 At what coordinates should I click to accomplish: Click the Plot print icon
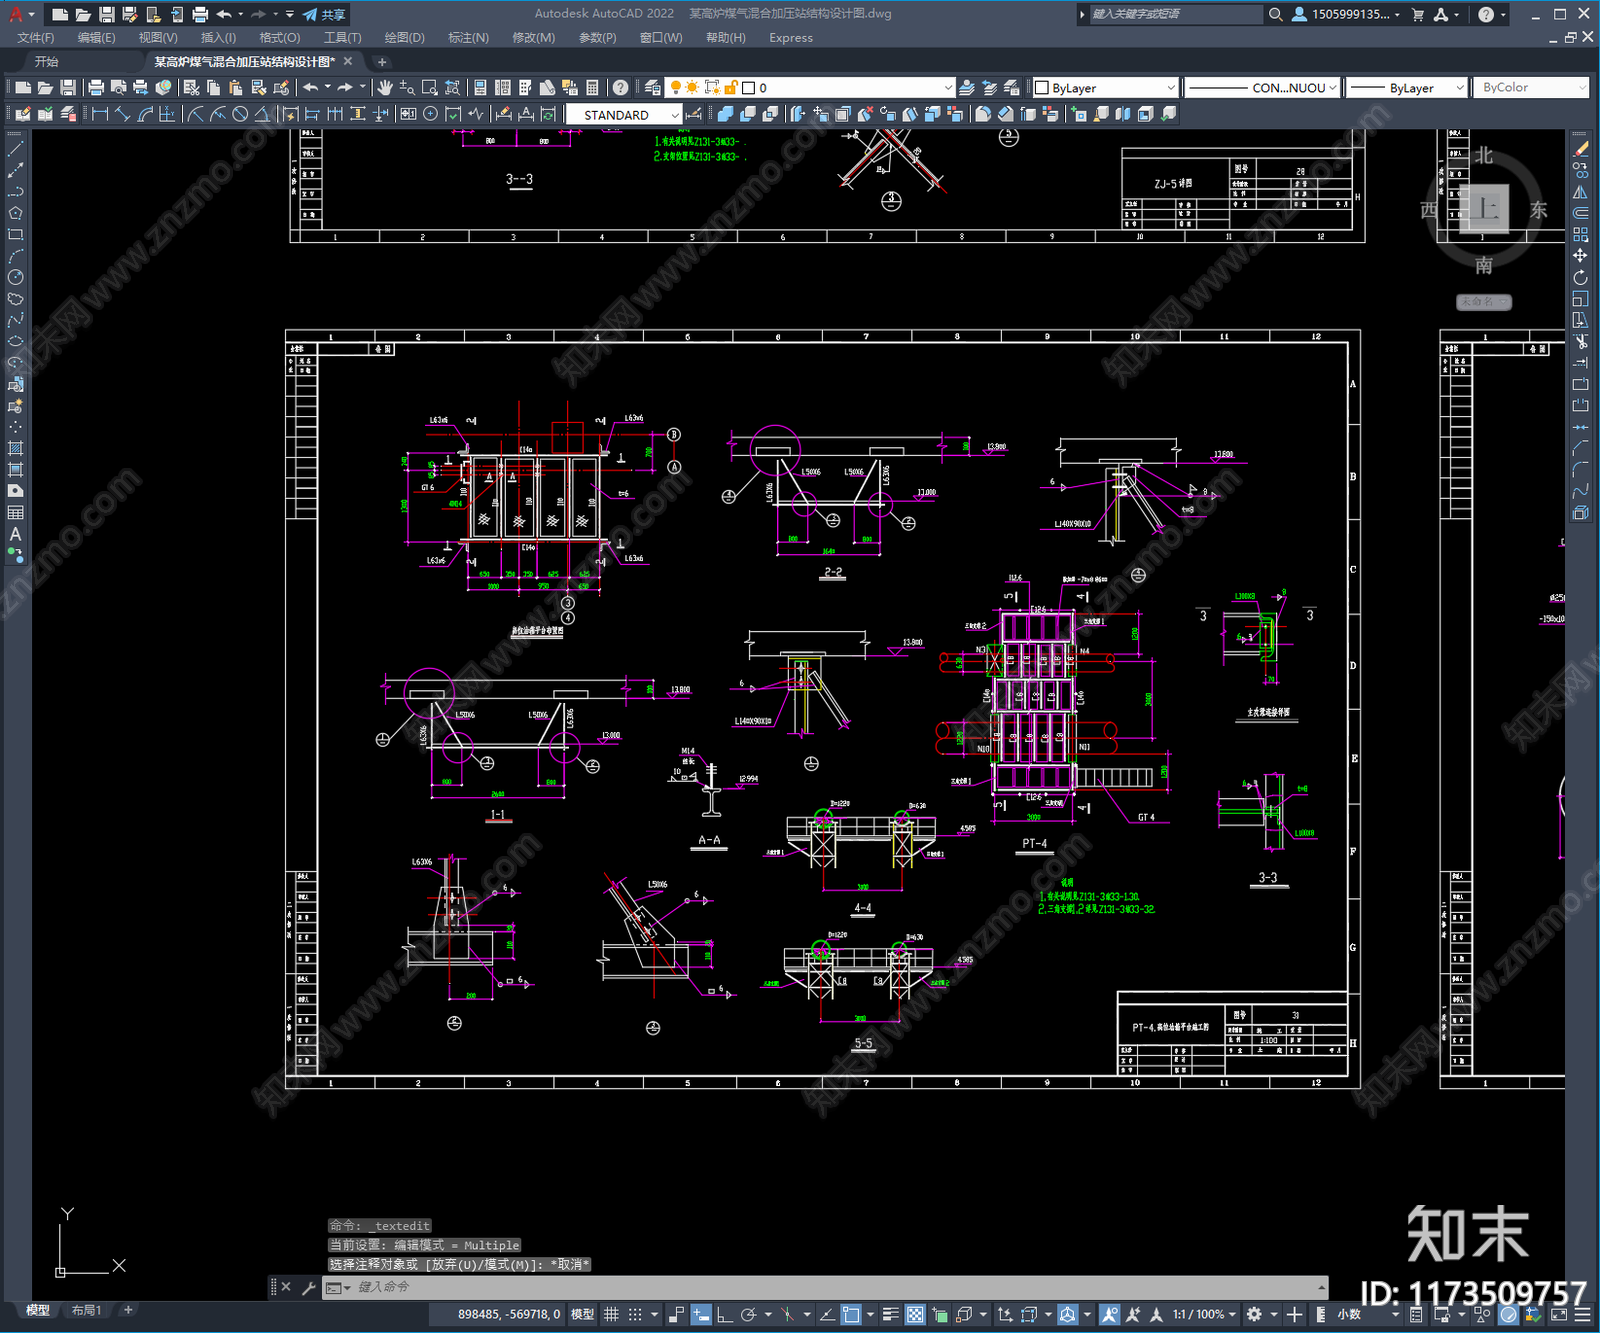coord(96,88)
